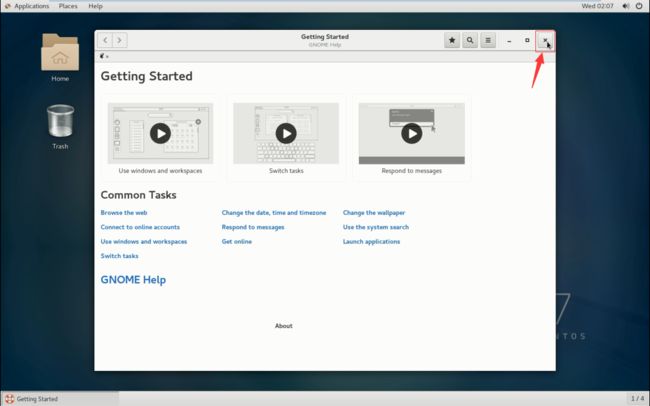Open the Places menu
The height and width of the screenshot is (406, 650).
pyautogui.click(x=68, y=6)
